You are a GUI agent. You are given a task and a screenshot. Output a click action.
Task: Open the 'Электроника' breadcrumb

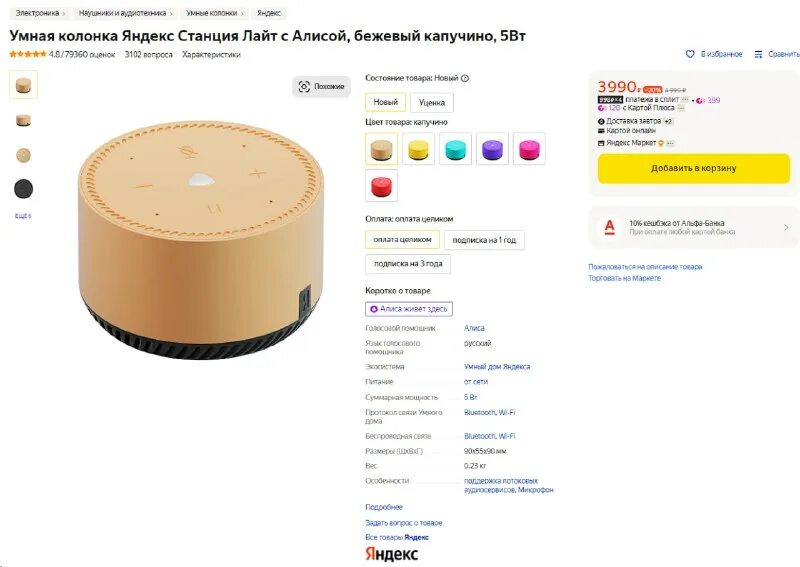click(37, 13)
